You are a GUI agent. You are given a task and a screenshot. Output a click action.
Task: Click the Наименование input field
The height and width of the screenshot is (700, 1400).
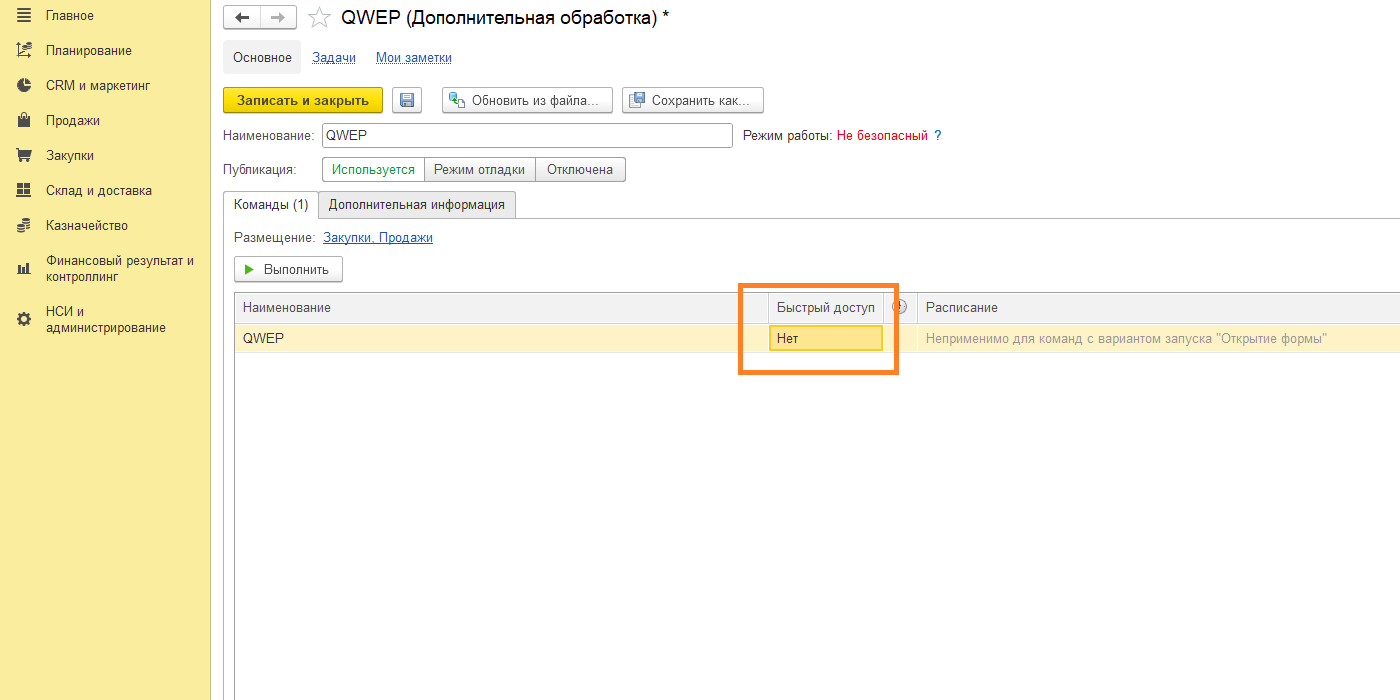coord(527,135)
